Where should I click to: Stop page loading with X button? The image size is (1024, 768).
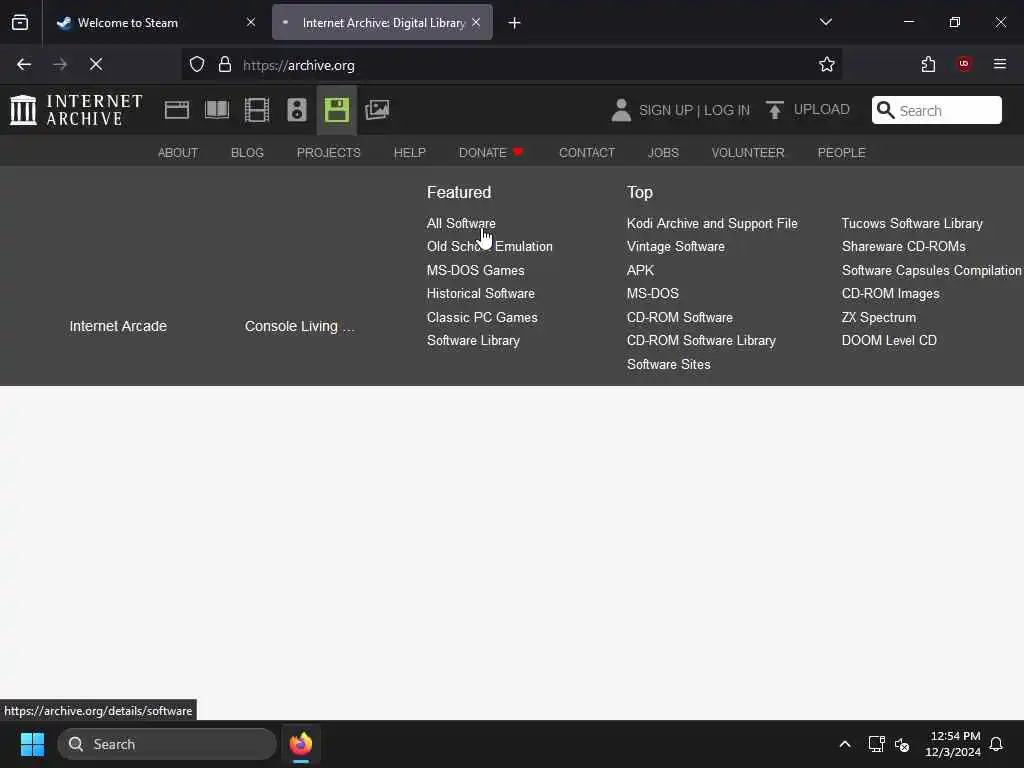click(96, 64)
